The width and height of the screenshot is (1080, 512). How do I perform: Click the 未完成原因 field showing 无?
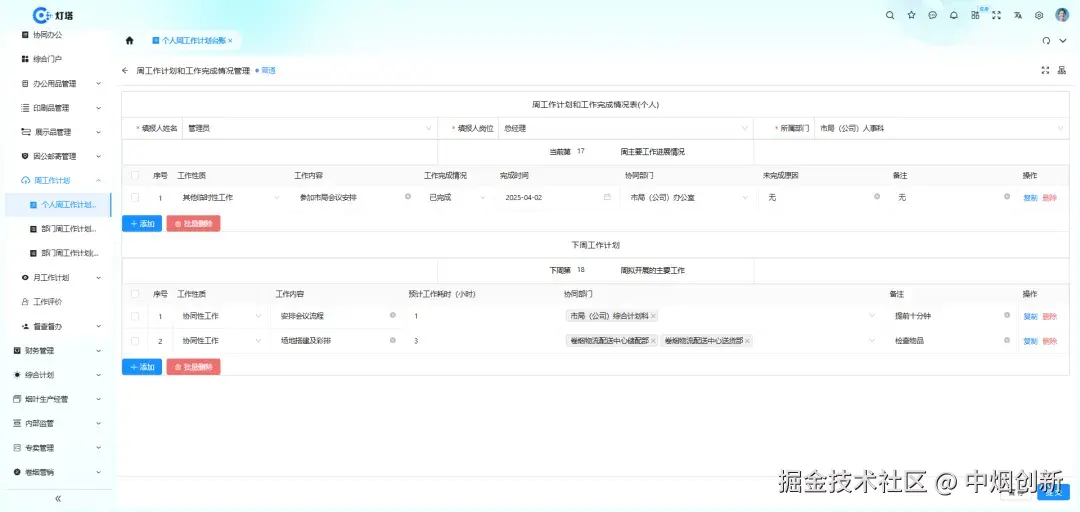[x=823, y=197]
